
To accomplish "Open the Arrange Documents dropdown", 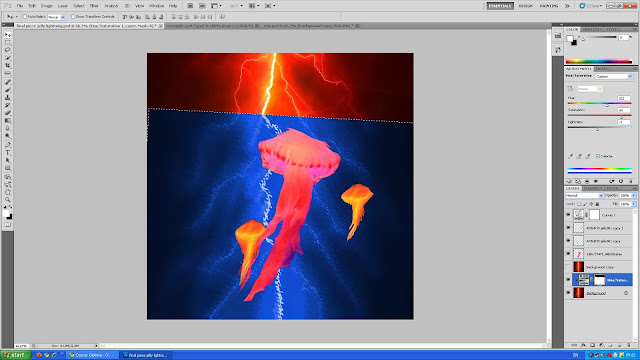I will [255, 6].
